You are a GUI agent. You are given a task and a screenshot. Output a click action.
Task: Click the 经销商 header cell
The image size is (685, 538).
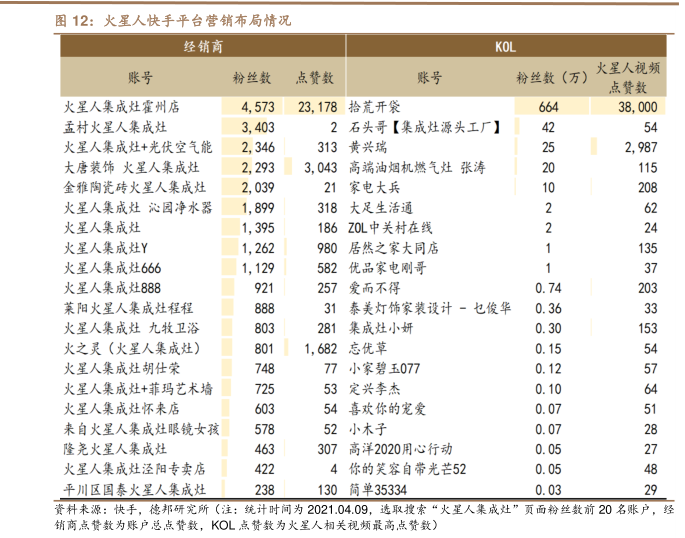[x=203, y=47]
